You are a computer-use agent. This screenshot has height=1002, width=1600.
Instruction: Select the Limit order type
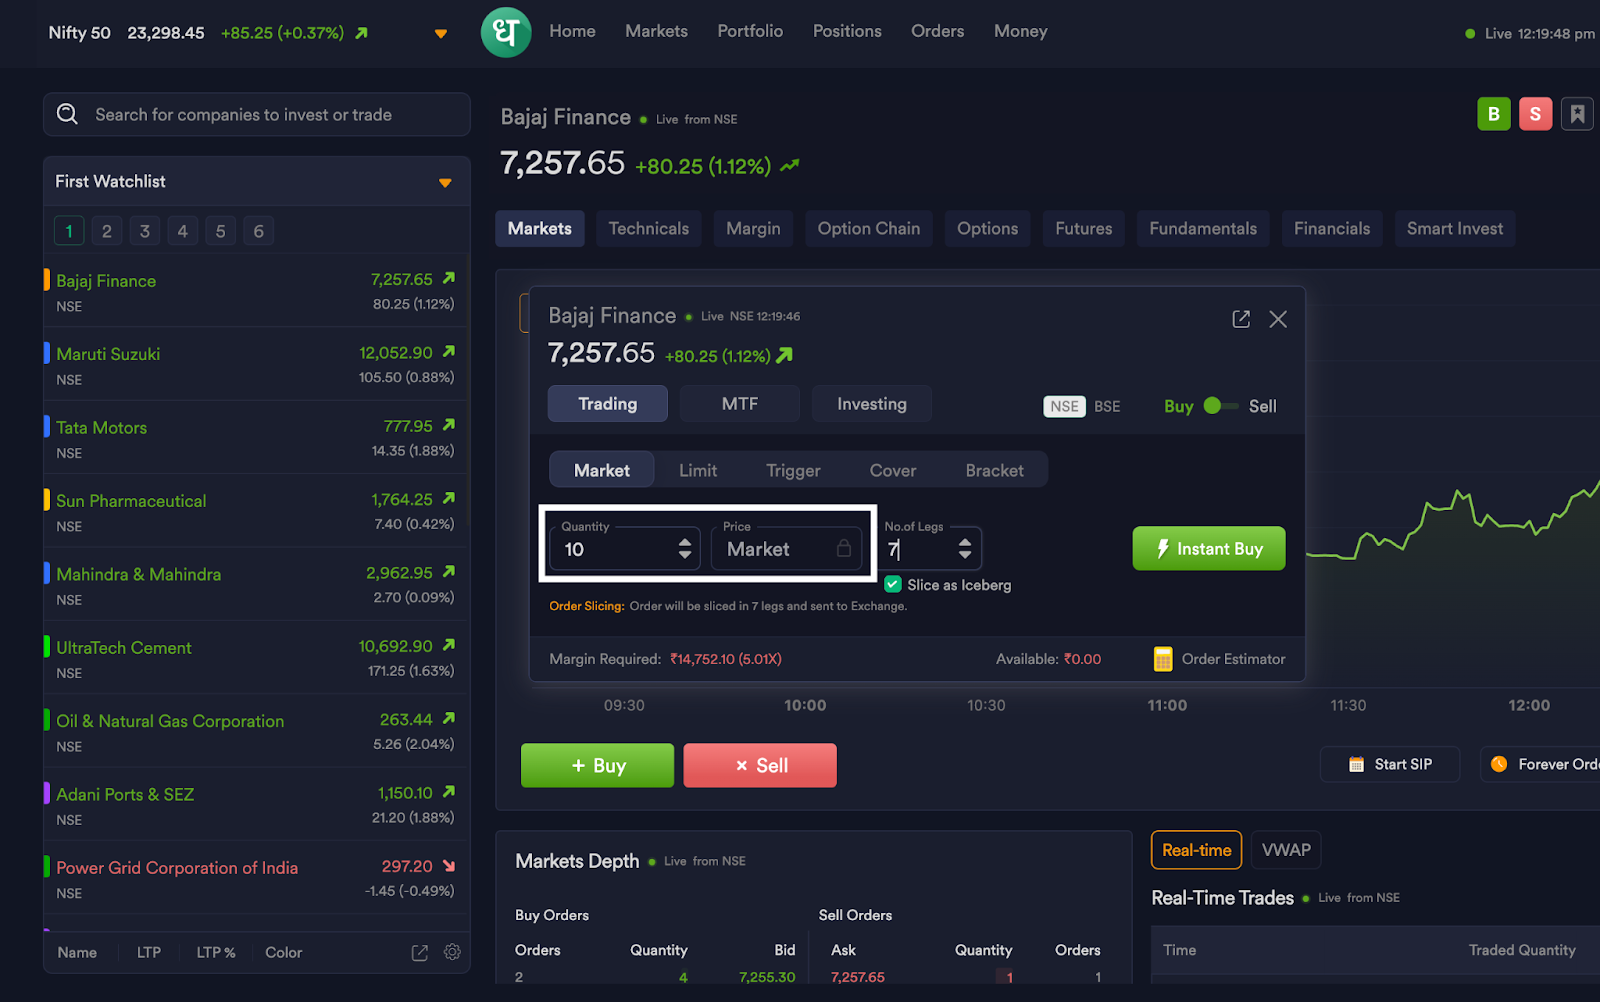tap(698, 470)
